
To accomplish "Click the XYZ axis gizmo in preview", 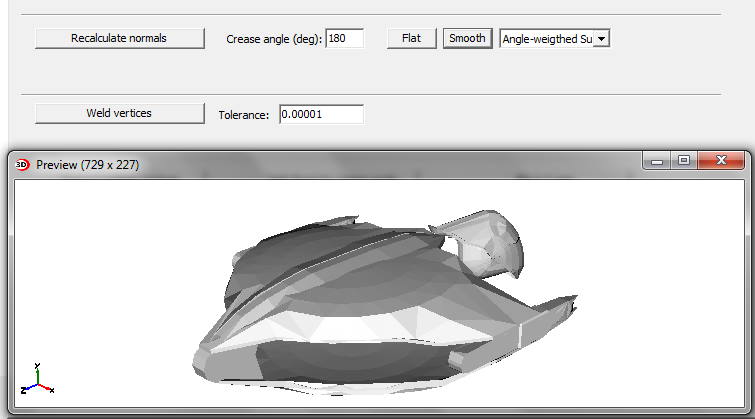I will tap(37, 381).
